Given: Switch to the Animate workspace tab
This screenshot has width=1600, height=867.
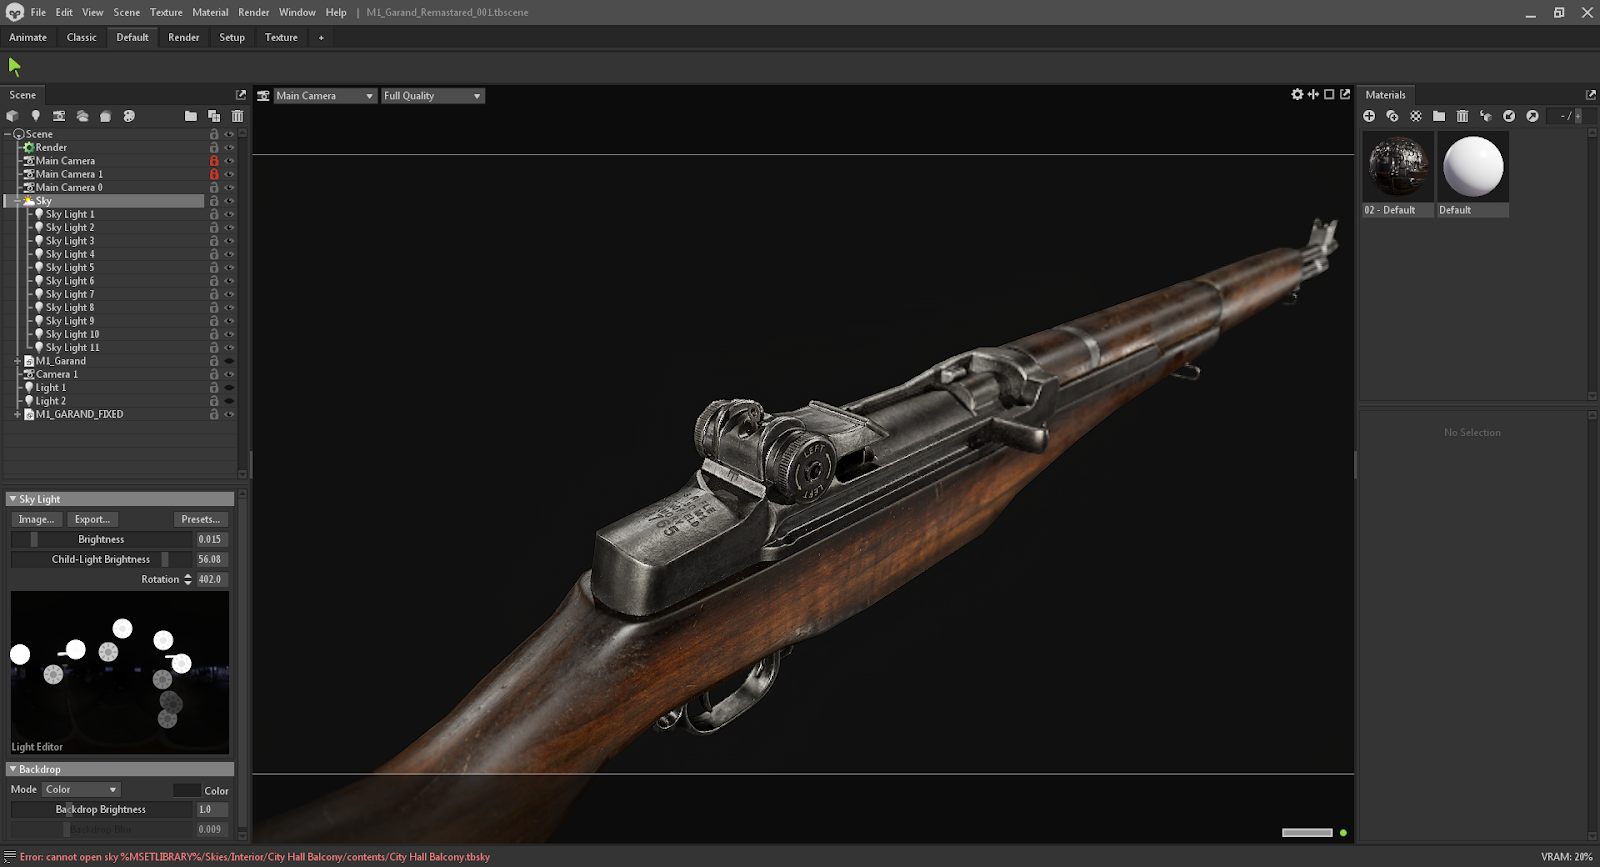Looking at the screenshot, I should [28, 37].
